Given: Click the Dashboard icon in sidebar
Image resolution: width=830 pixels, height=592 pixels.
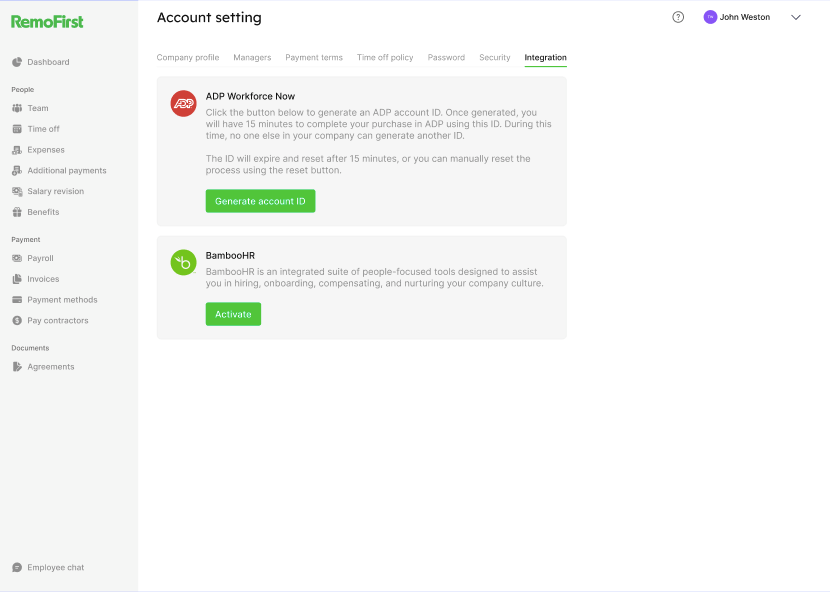Looking at the screenshot, I should (17, 62).
